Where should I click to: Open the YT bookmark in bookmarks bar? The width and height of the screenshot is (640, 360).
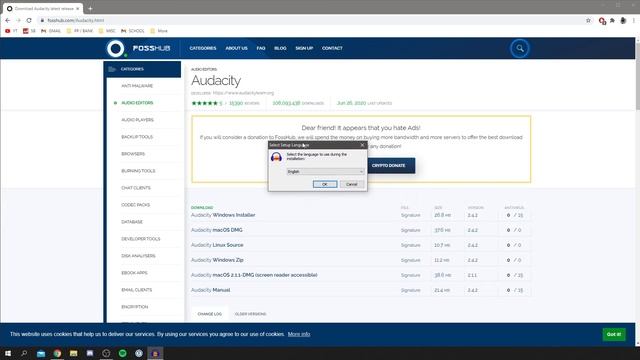11,31
